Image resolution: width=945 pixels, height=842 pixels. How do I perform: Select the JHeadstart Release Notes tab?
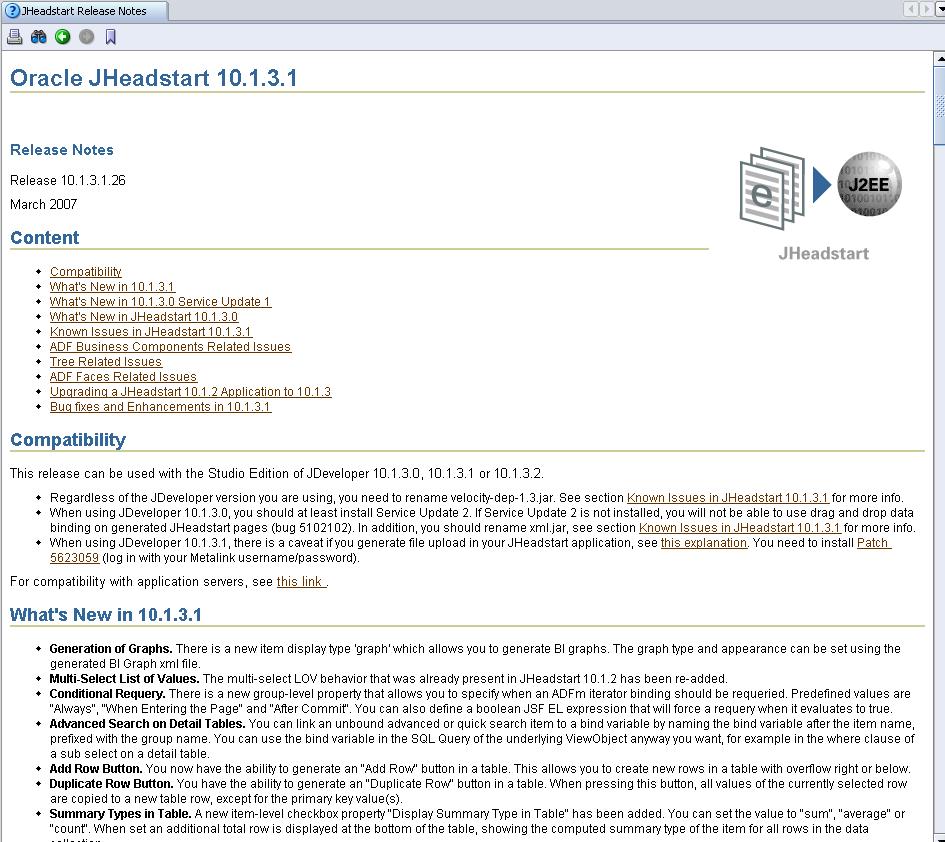[84, 11]
